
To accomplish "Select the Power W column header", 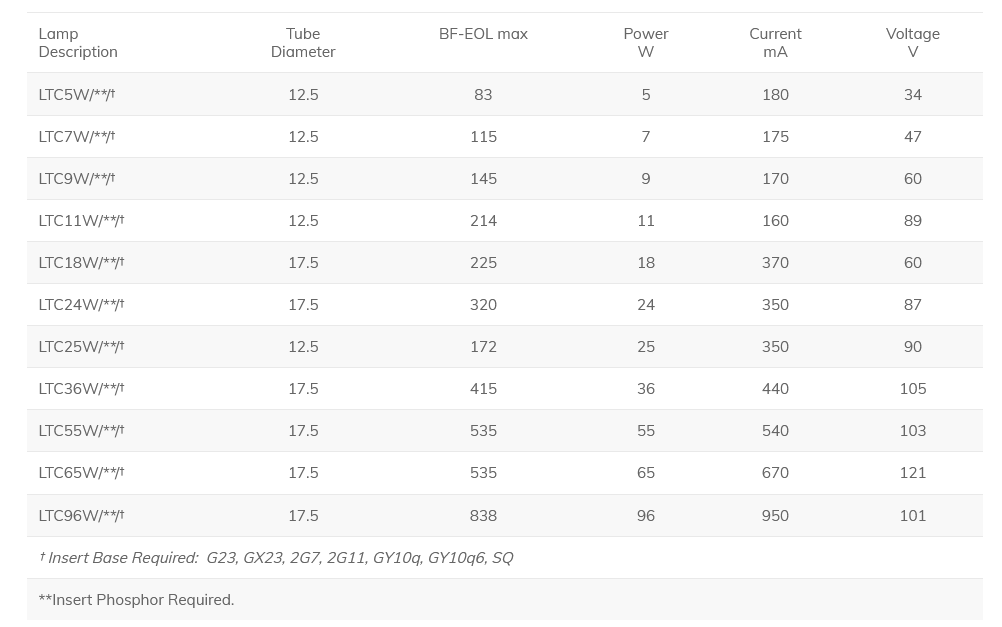I will [646, 43].
